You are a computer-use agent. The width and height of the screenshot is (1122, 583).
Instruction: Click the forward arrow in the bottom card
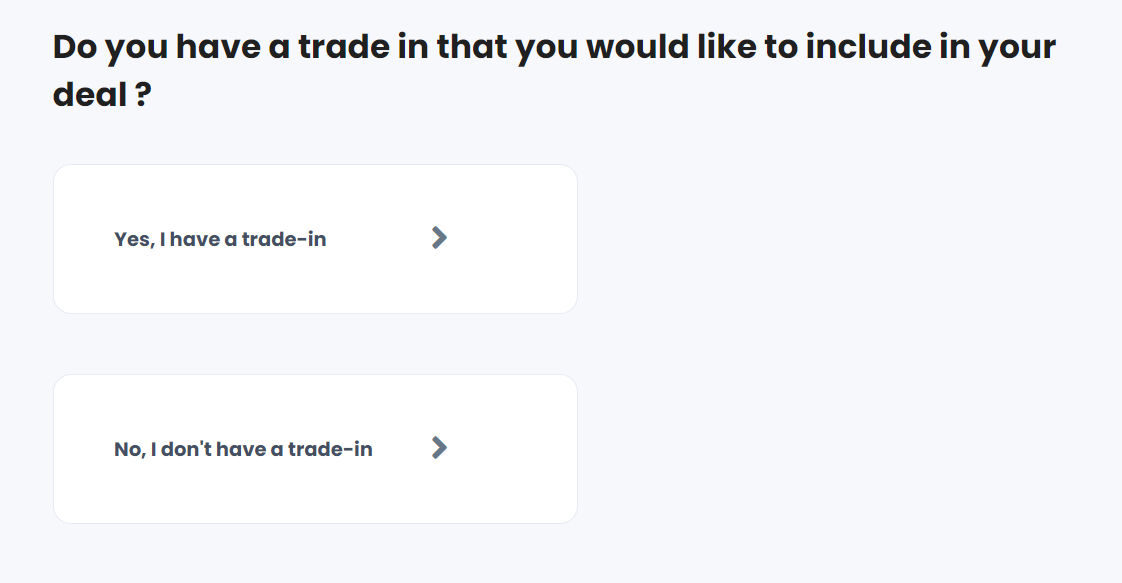click(438, 448)
